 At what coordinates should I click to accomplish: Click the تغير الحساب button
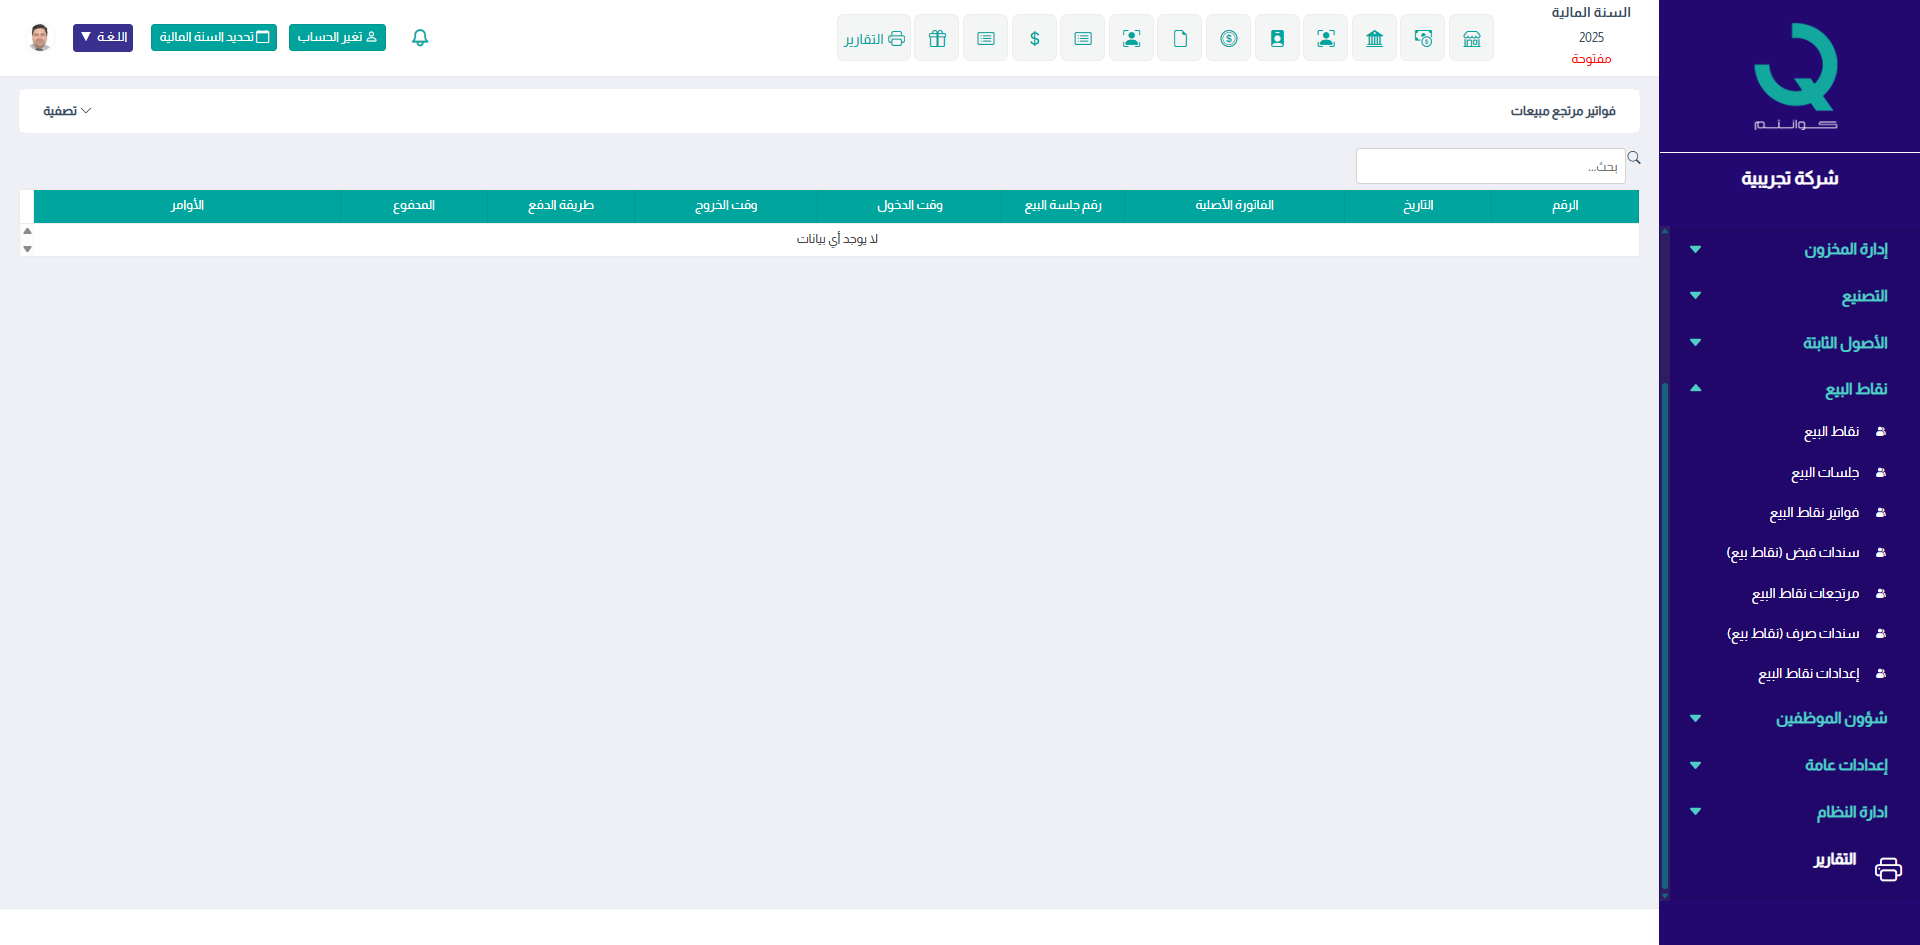click(337, 38)
